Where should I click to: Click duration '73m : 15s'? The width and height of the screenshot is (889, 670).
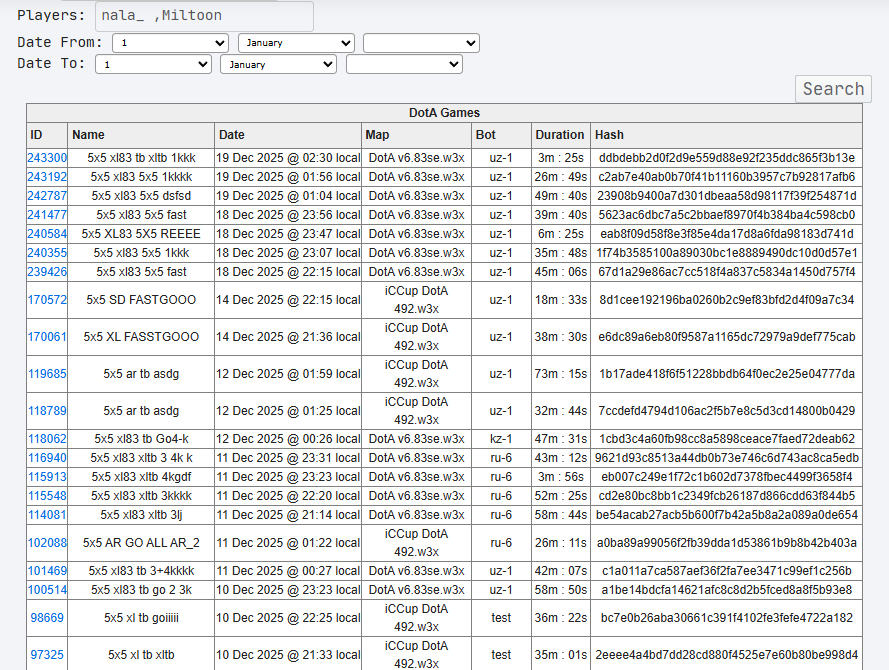coord(561,374)
